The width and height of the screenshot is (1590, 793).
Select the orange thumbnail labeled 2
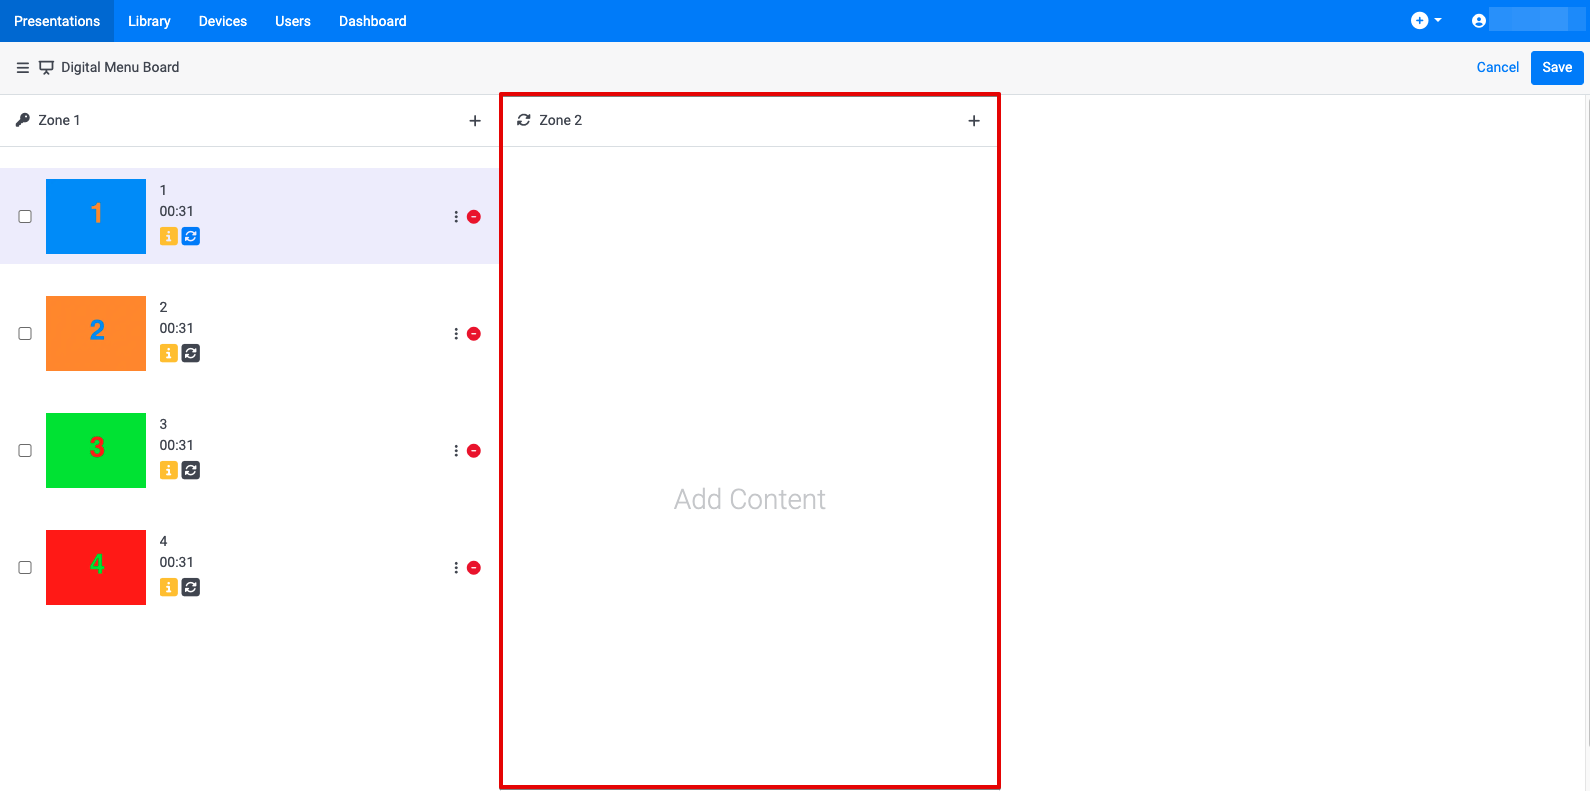[x=96, y=334]
